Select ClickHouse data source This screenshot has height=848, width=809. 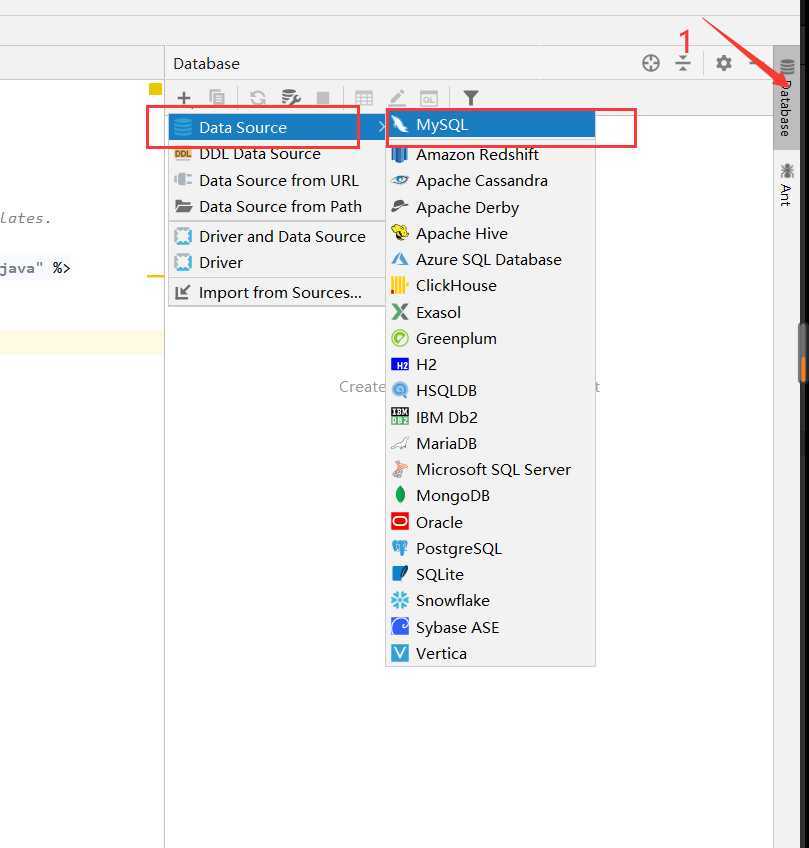click(x=490, y=286)
